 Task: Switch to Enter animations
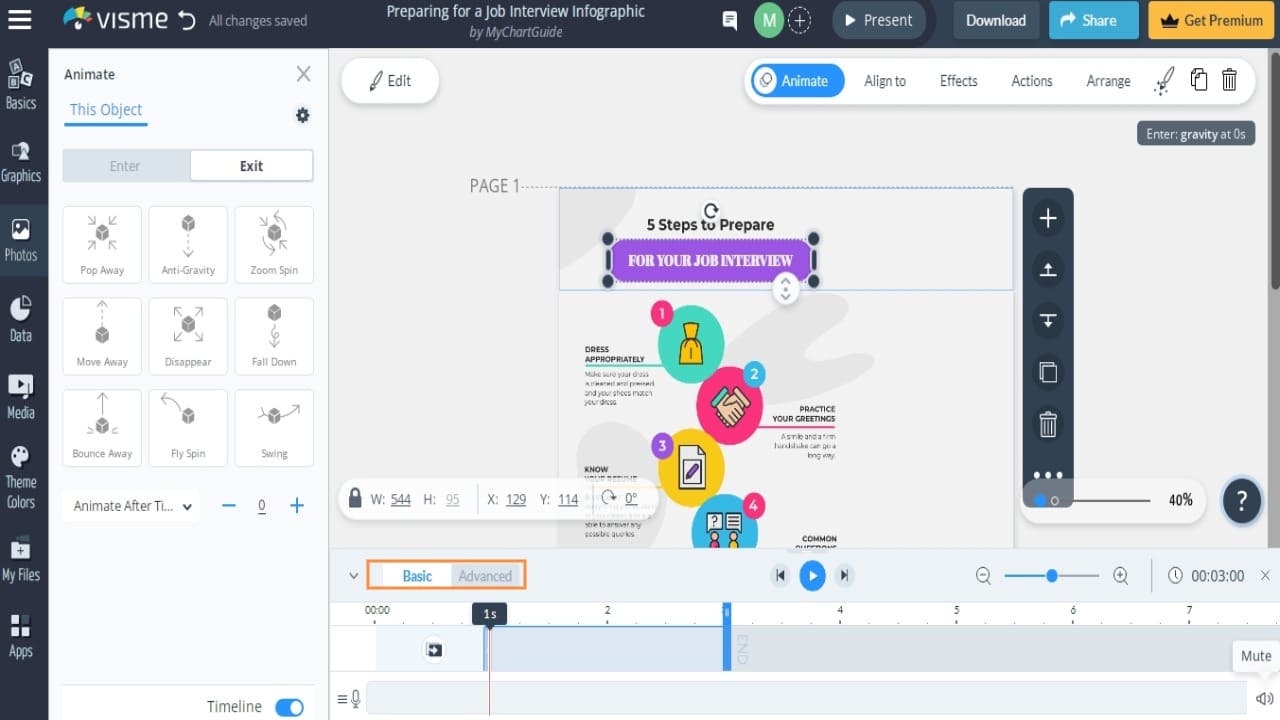pyautogui.click(x=125, y=166)
